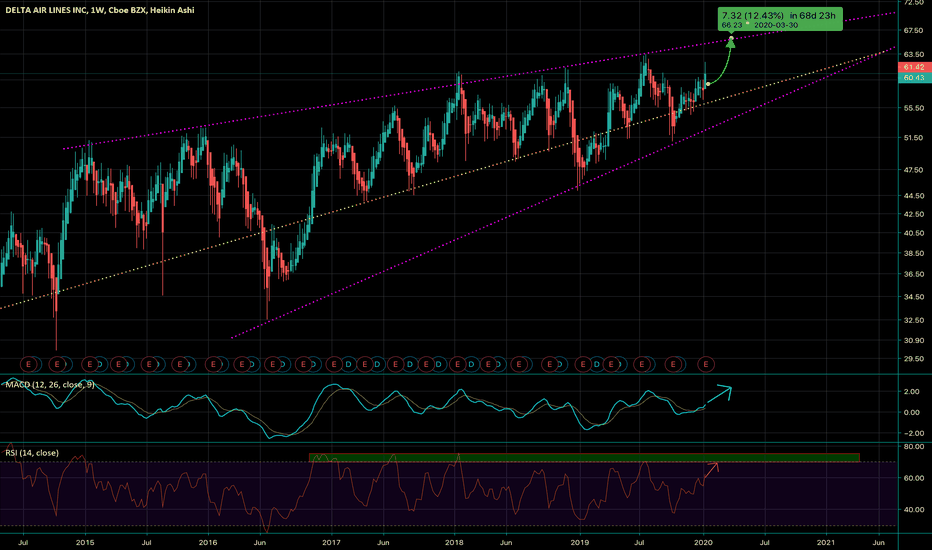Screen dimensions: 932x550
Task: Click the RSI 60.00 scale value
Action: coord(914,478)
